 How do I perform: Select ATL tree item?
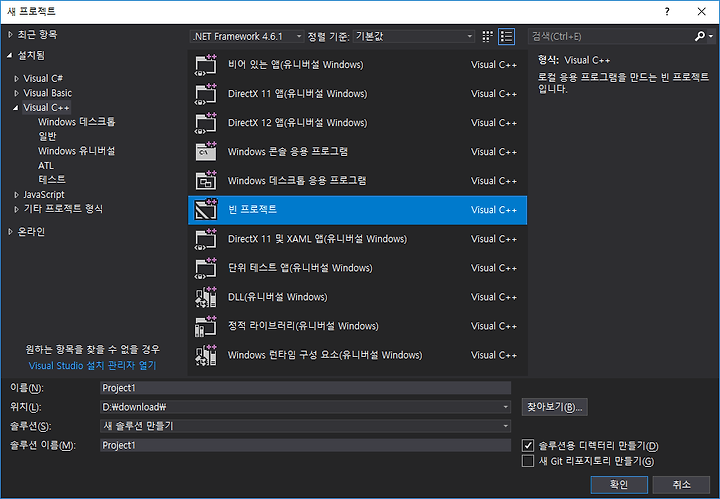pyautogui.click(x=45, y=166)
